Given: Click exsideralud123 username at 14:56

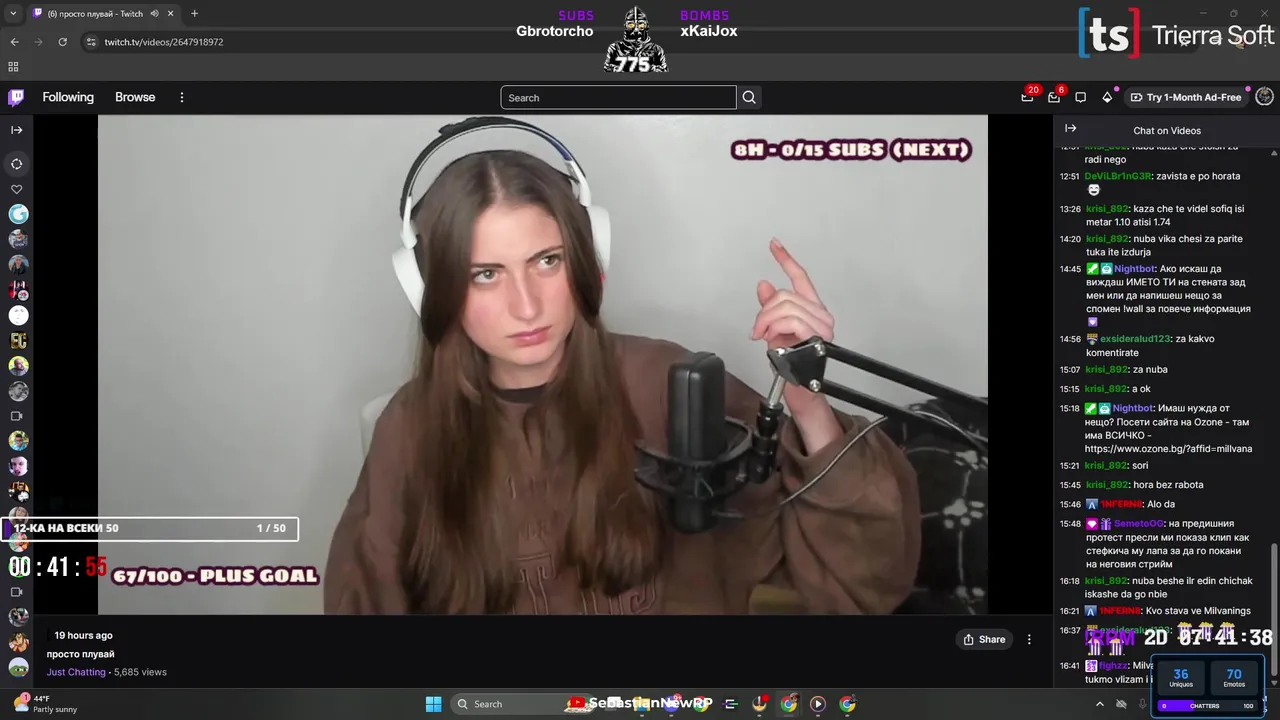Looking at the screenshot, I should (x=1135, y=339).
